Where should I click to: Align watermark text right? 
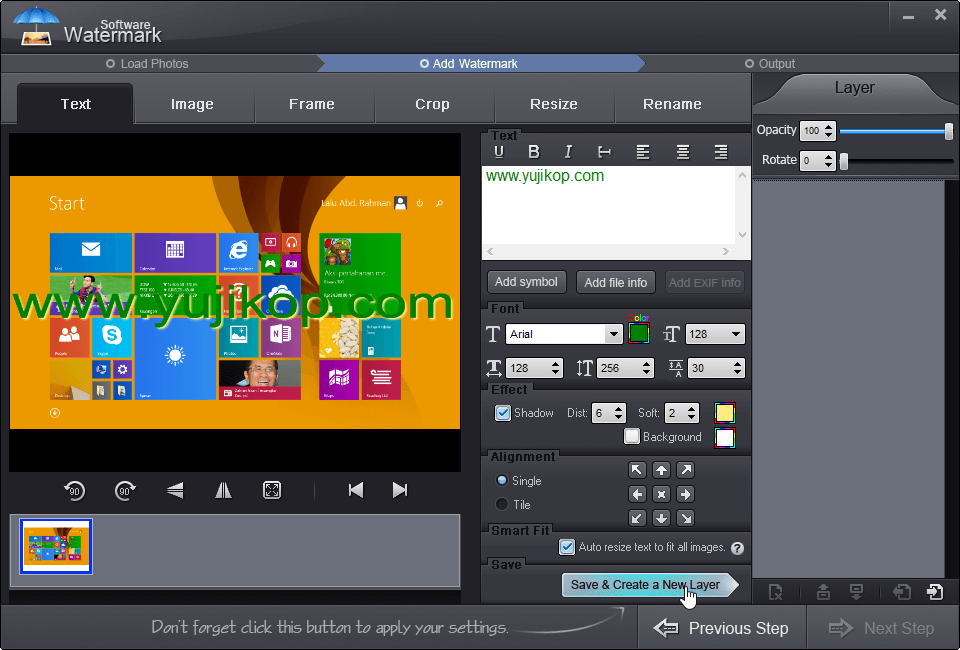(x=721, y=152)
